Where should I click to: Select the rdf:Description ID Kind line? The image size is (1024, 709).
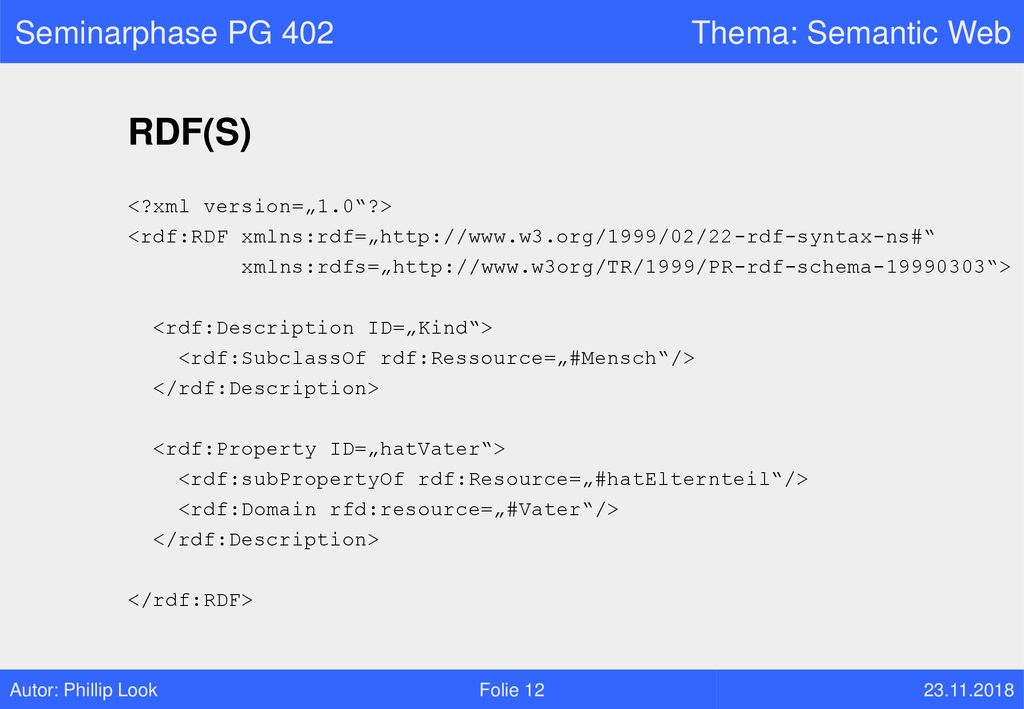323,328
